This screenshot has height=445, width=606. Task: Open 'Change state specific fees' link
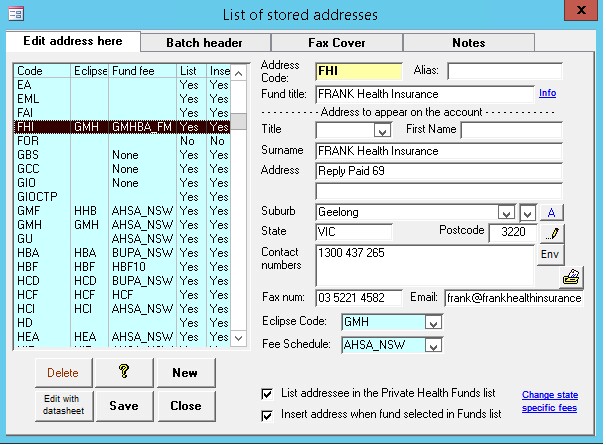pos(550,401)
